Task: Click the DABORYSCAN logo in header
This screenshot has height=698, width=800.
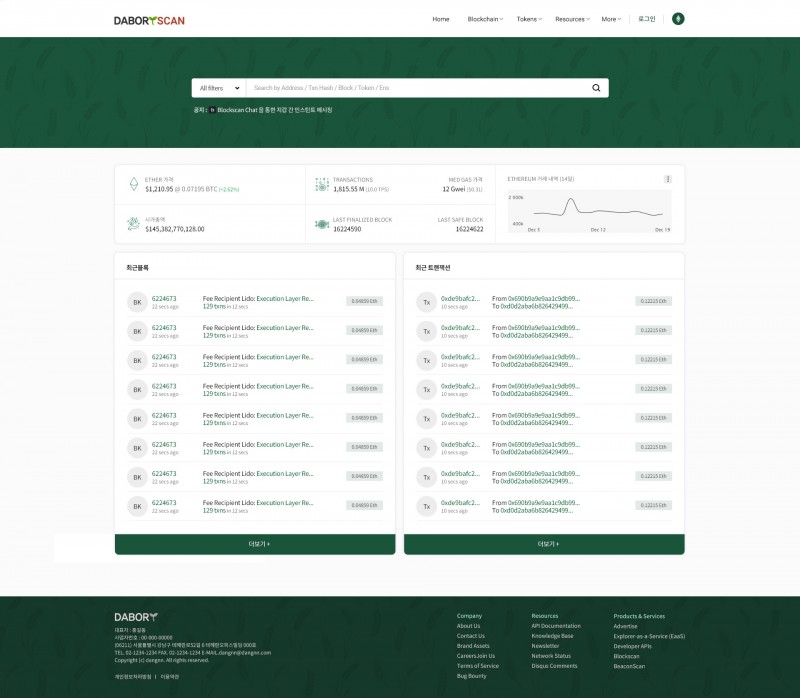Action: click(149, 19)
